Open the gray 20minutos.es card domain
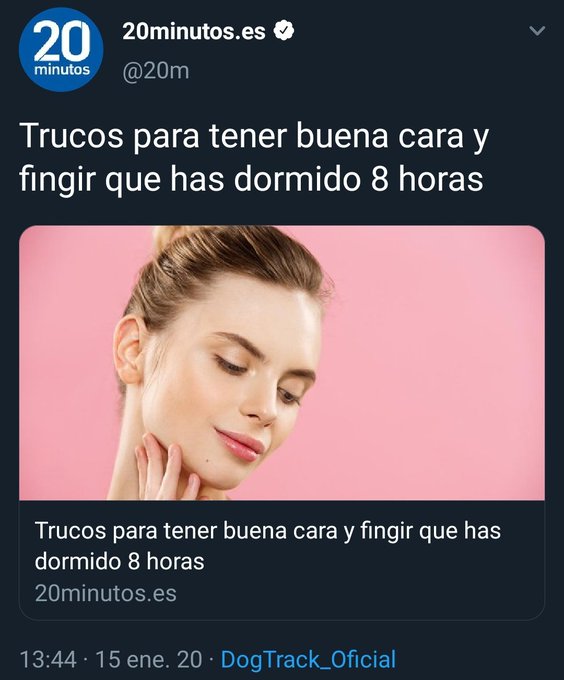The image size is (564, 680). (106, 593)
